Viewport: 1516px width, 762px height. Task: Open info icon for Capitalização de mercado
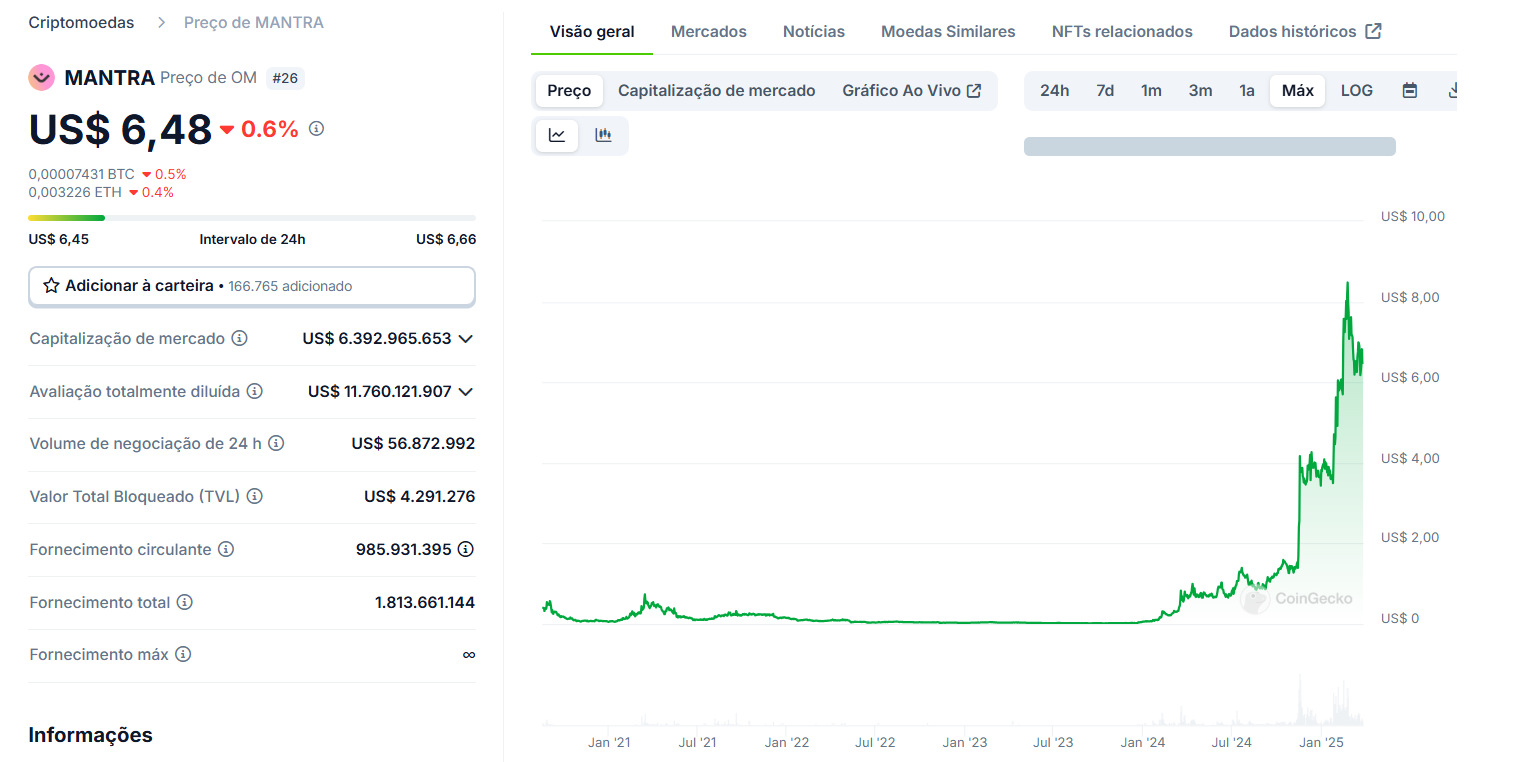point(239,339)
